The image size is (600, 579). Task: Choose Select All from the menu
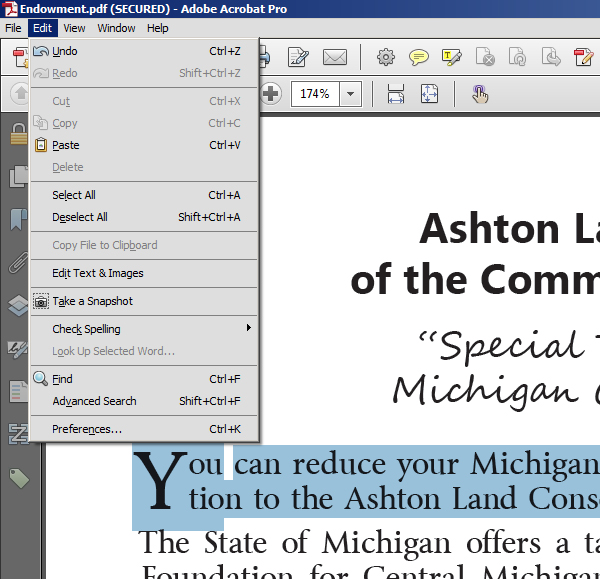(74, 195)
